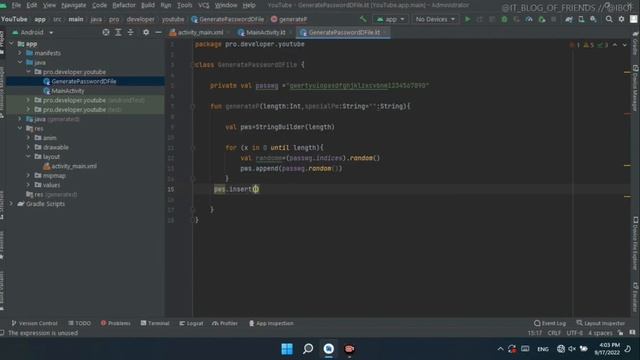The image size is (640, 360).
Task: Open the Refactor menu
Action: tap(124, 5)
